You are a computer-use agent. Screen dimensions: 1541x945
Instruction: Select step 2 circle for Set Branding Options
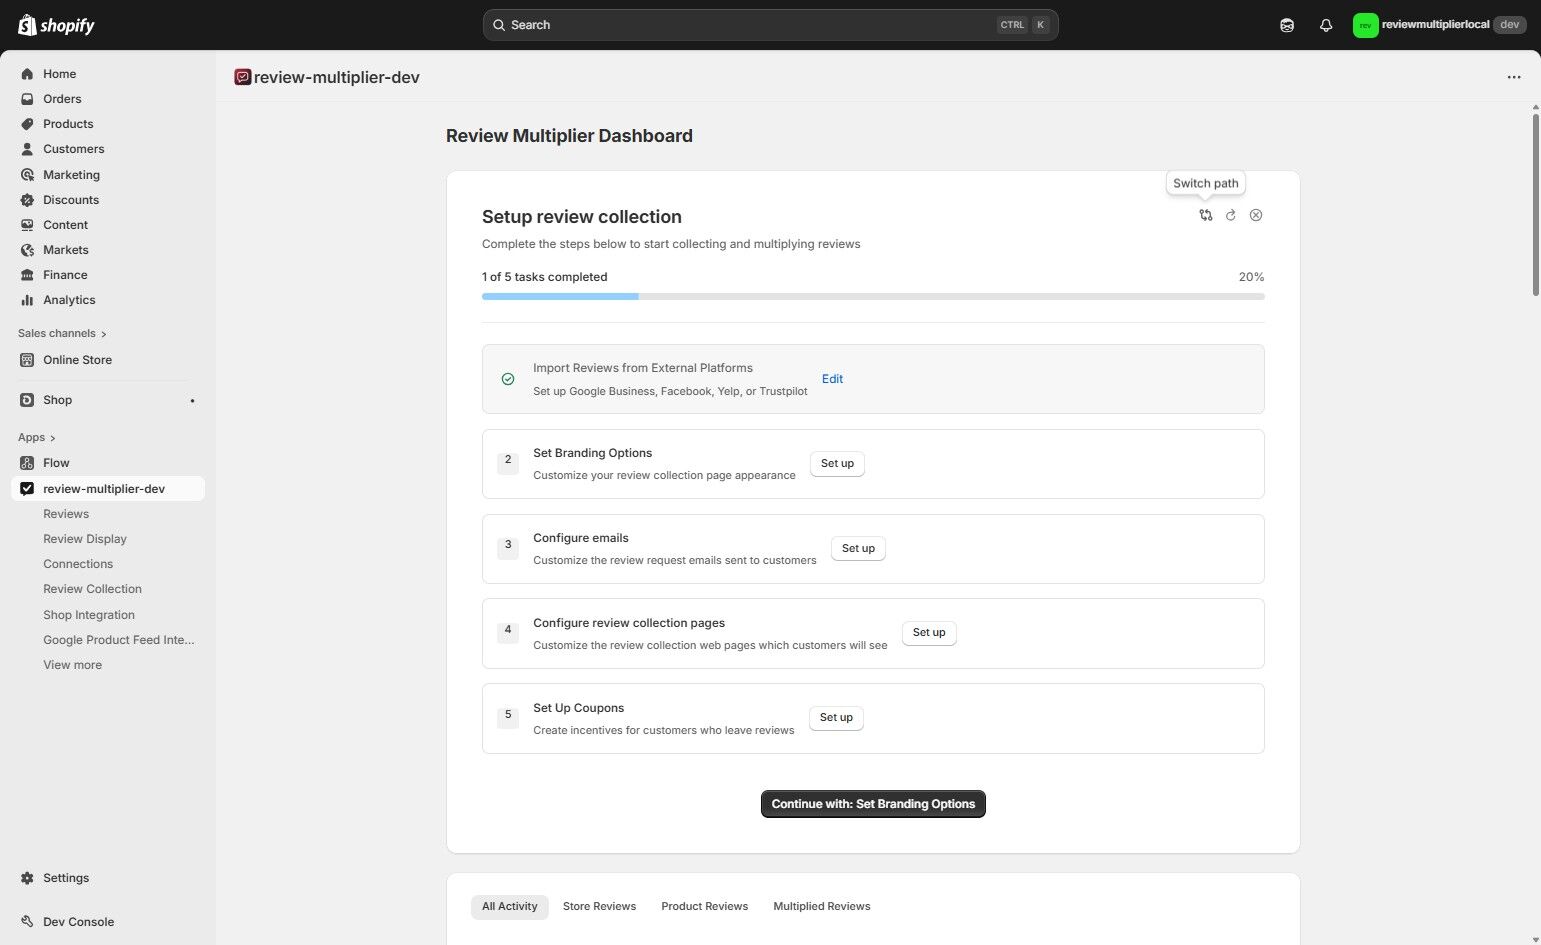[x=507, y=460]
